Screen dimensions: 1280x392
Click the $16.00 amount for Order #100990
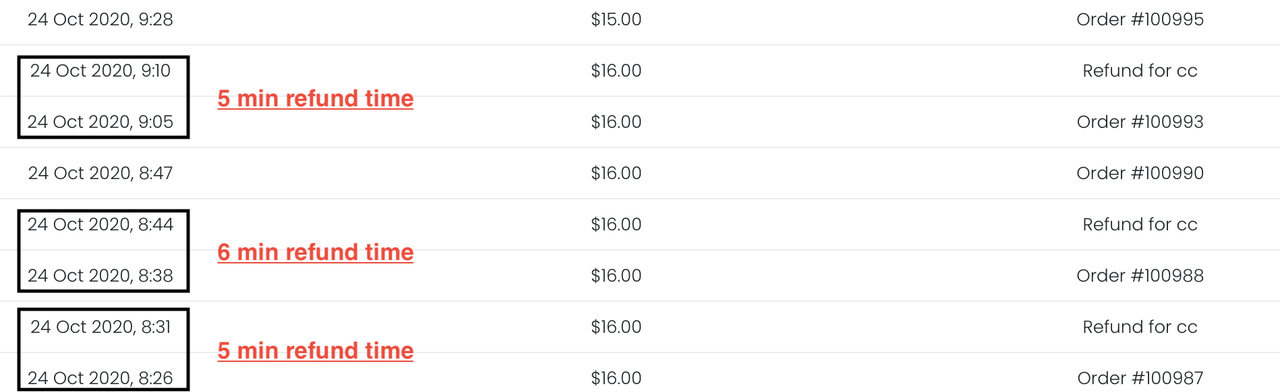coord(616,173)
